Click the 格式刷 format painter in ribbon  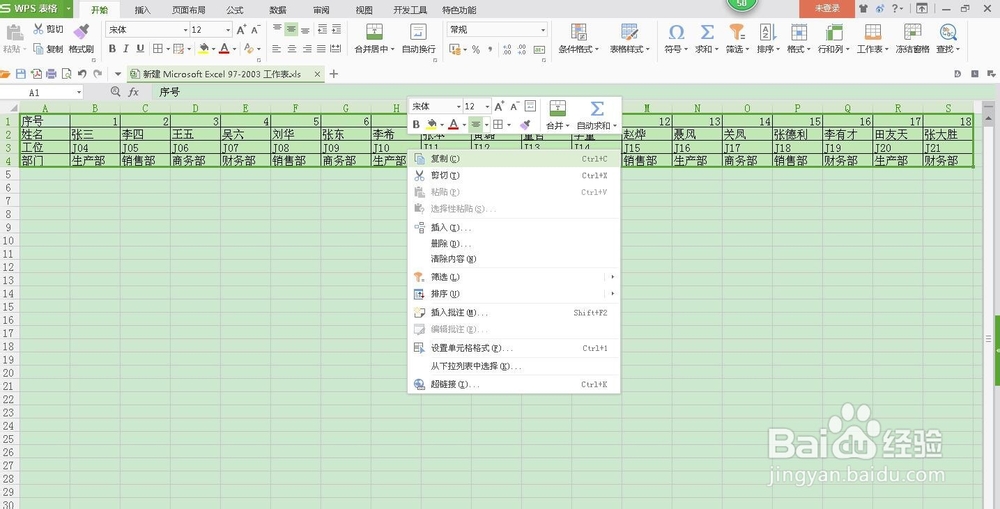[81, 38]
